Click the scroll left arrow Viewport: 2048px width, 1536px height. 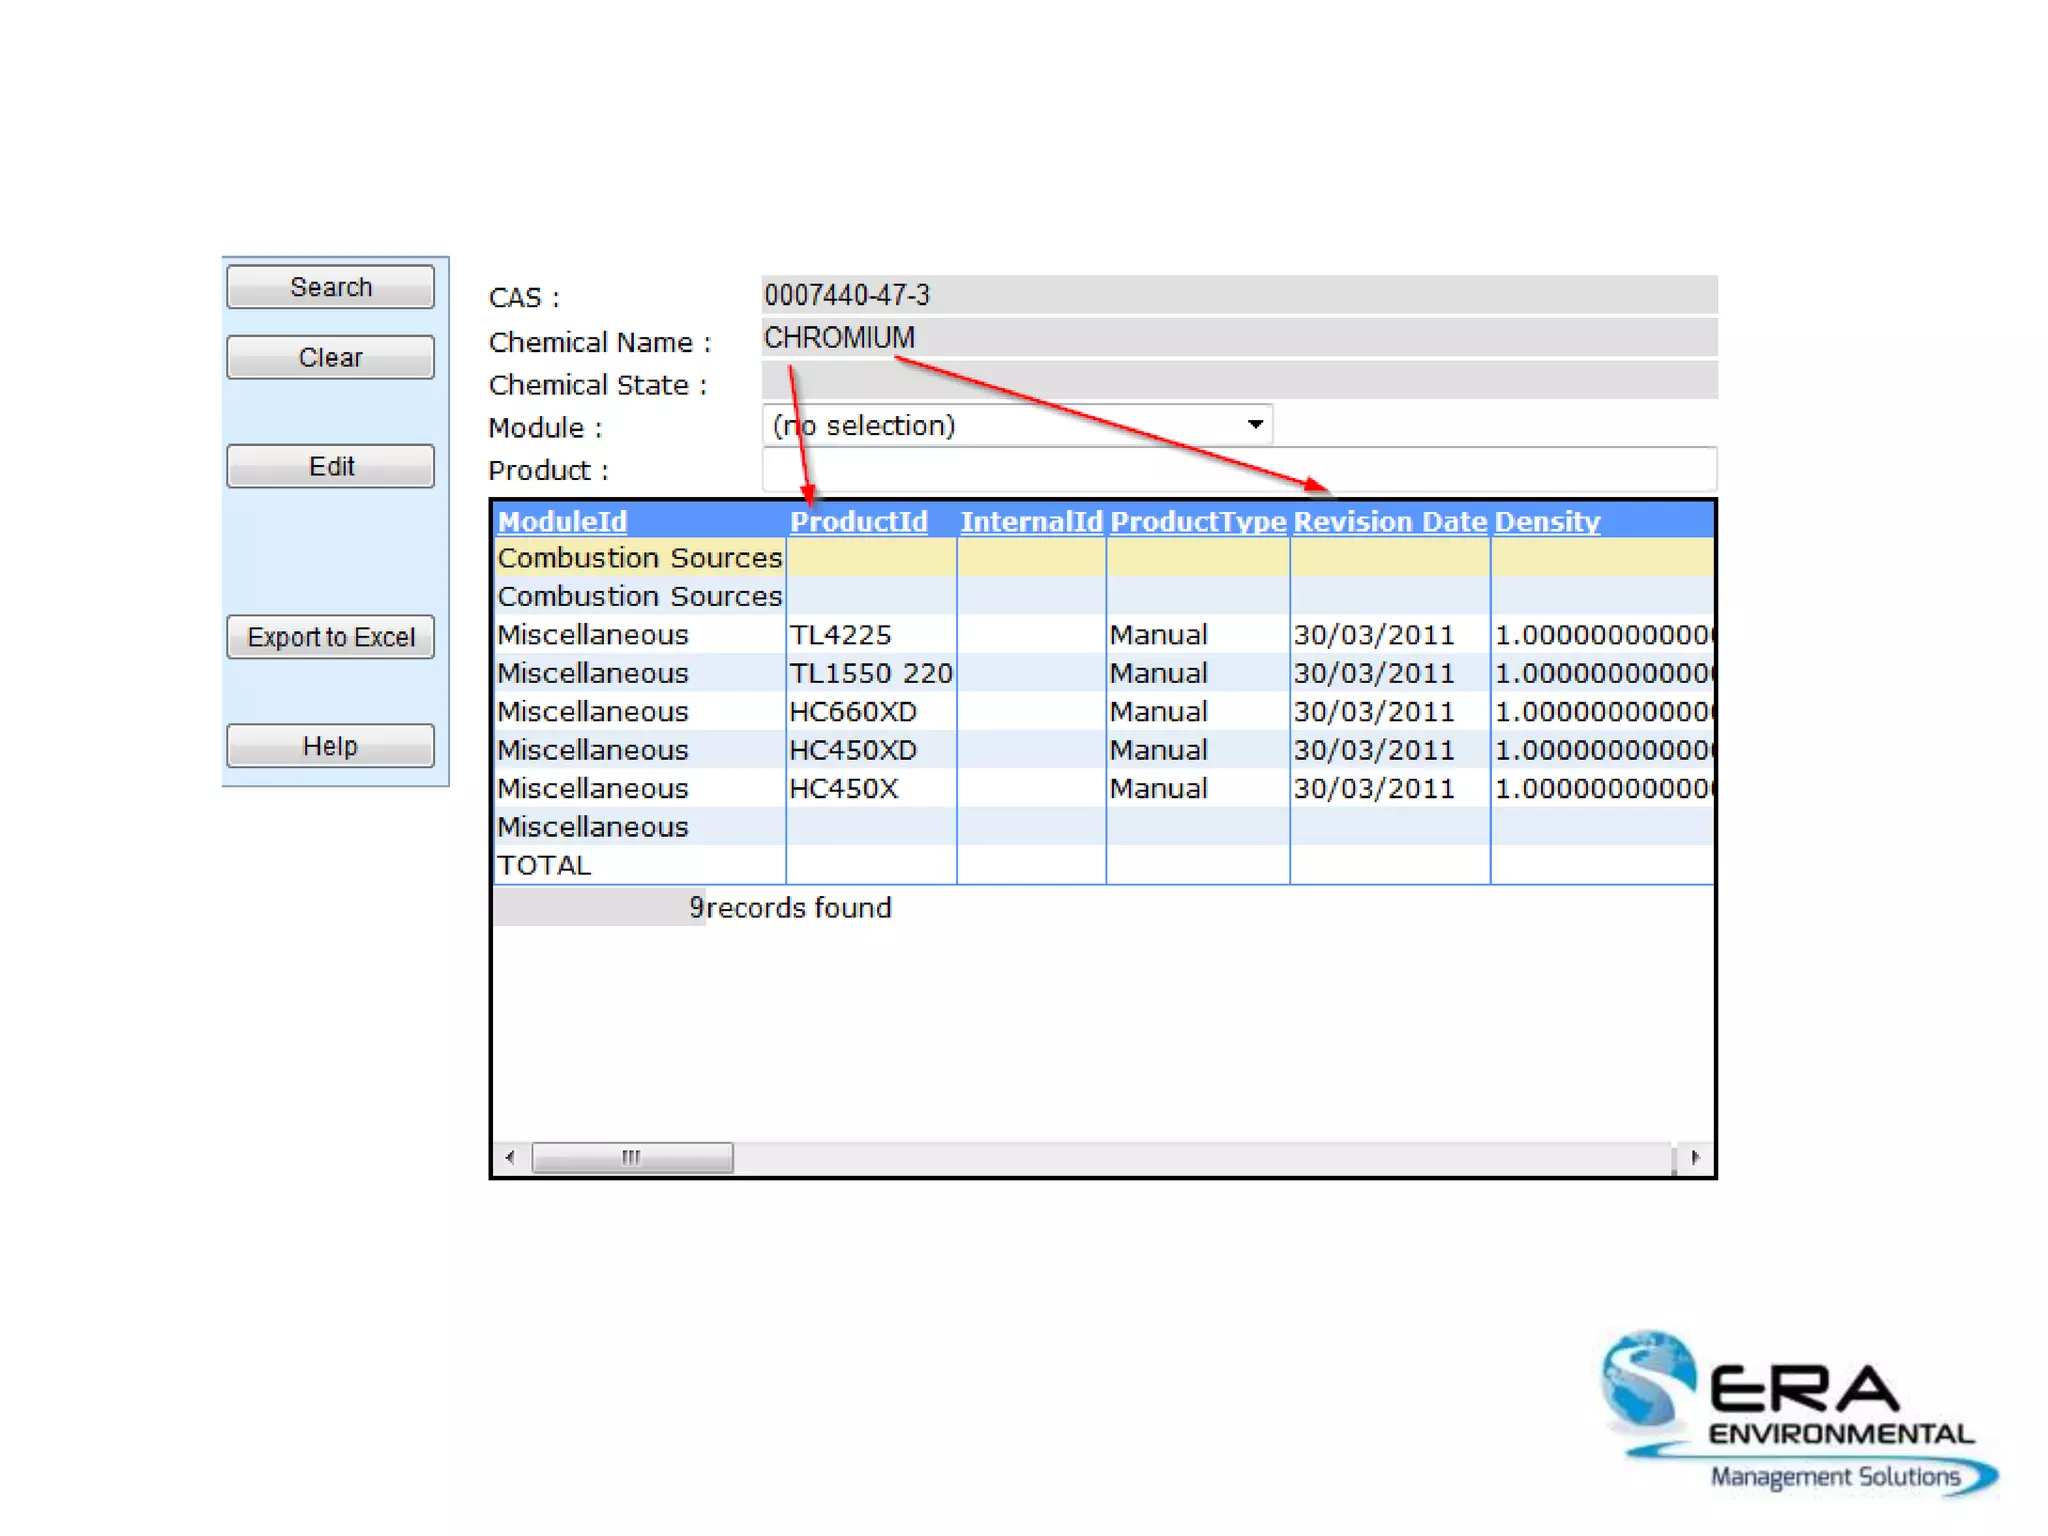[x=511, y=1157]
